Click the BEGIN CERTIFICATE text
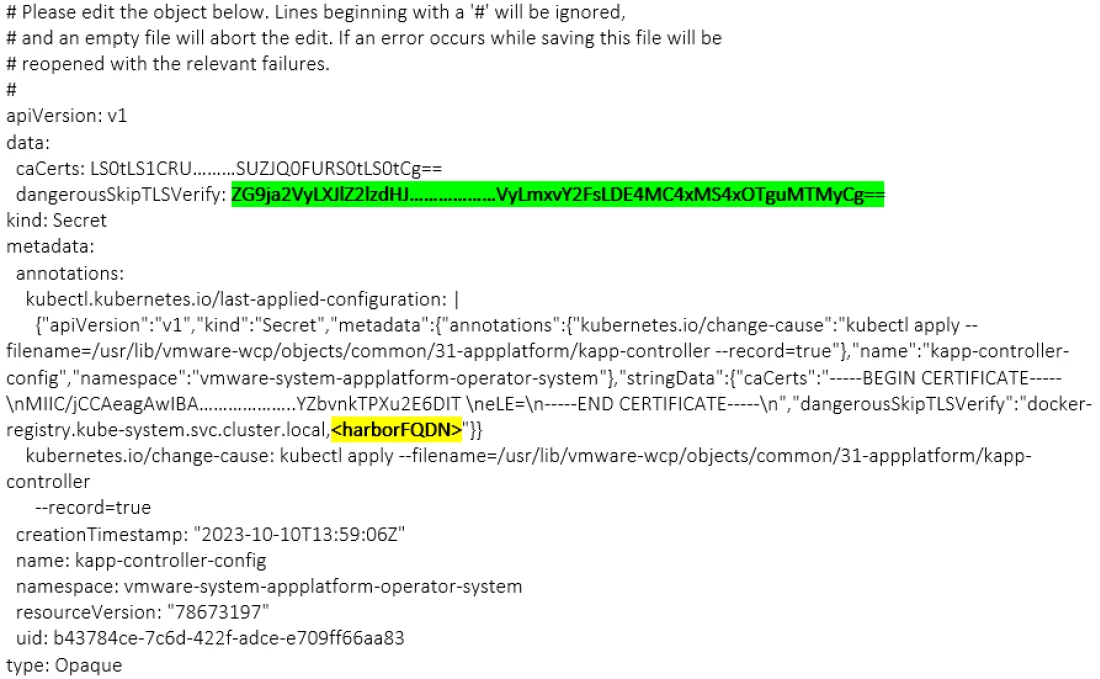The height and width of the screenshot is (679, 1100). coord(946,378)
